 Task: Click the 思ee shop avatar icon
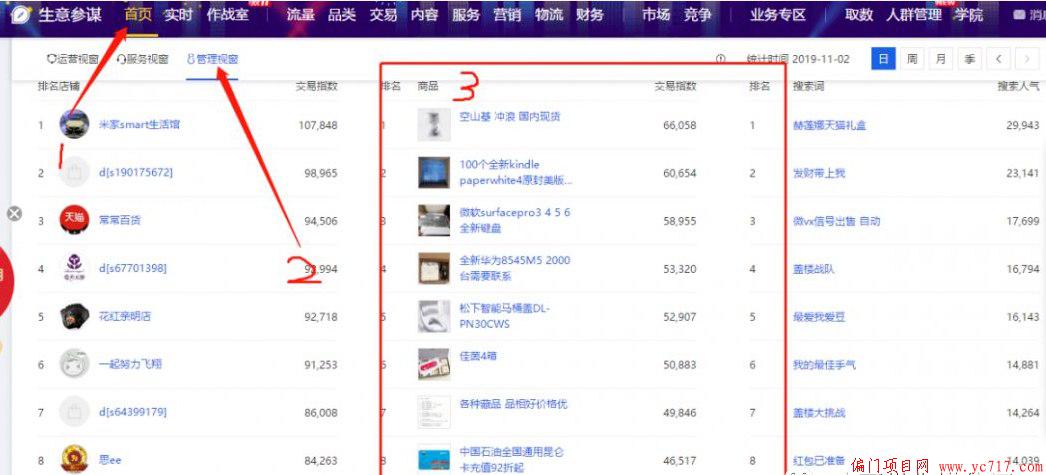pyautogui.click(x=73, y=460)
